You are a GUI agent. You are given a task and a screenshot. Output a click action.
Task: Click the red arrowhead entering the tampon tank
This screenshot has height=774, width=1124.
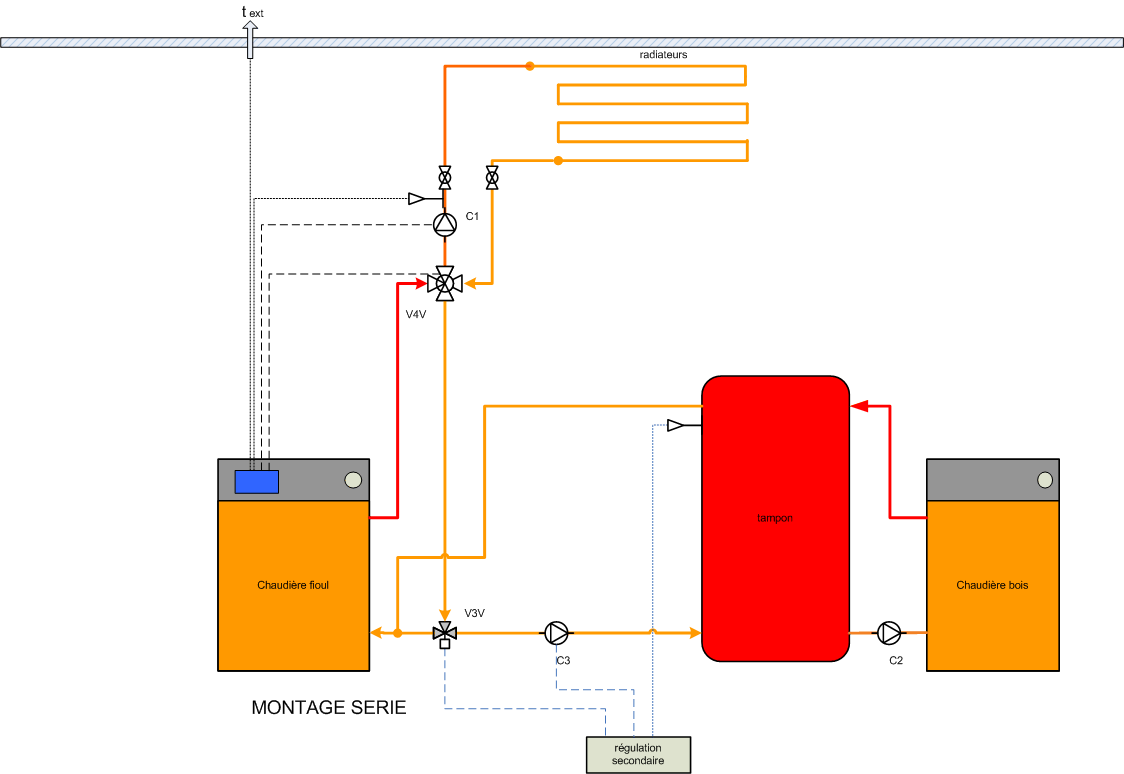[x=860, y=406]
